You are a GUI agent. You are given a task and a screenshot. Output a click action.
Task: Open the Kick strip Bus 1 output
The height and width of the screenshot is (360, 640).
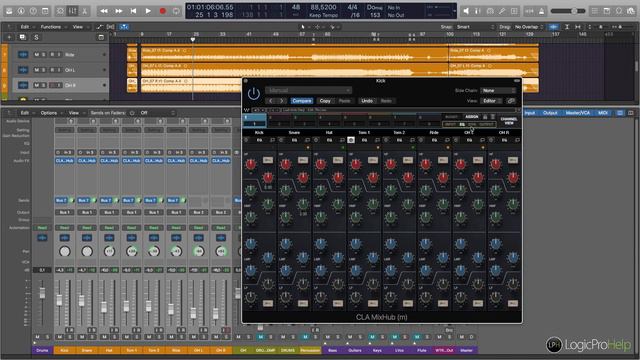[64, 212]
